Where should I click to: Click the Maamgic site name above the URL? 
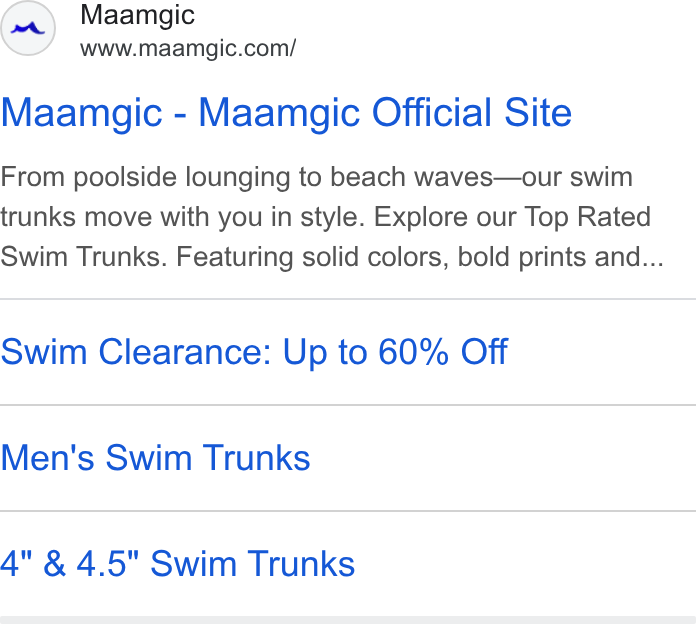137,16
